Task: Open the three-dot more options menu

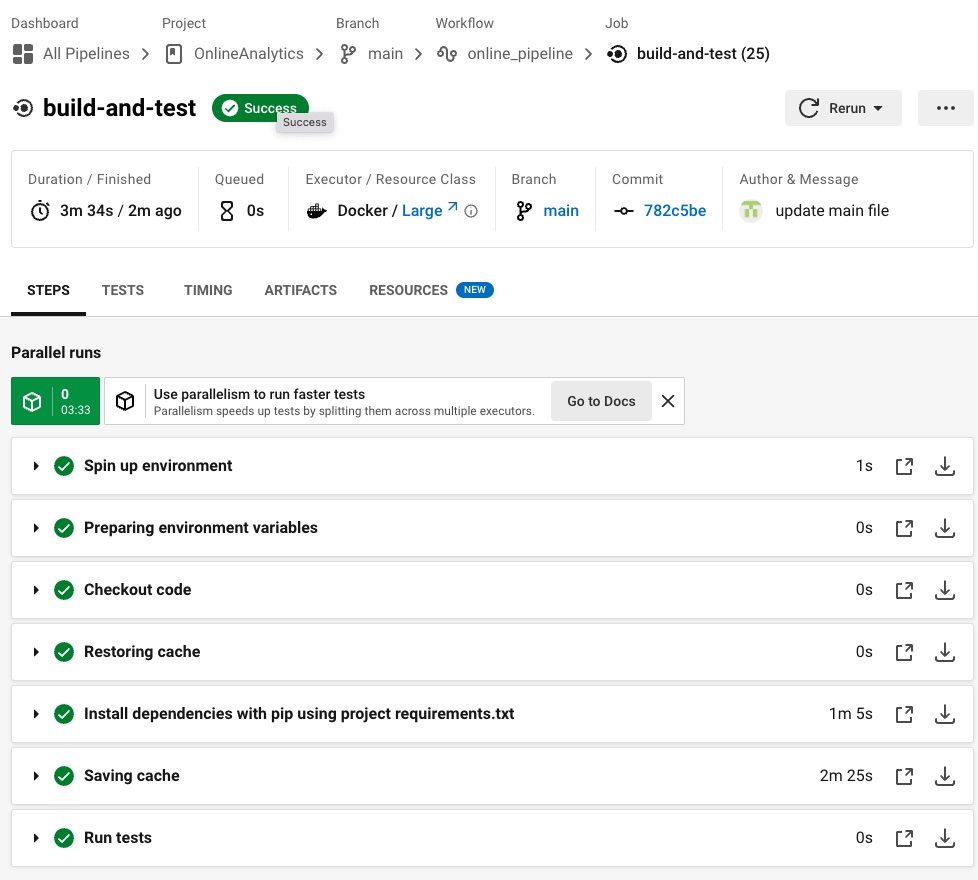Action: [x=946, y=108]
